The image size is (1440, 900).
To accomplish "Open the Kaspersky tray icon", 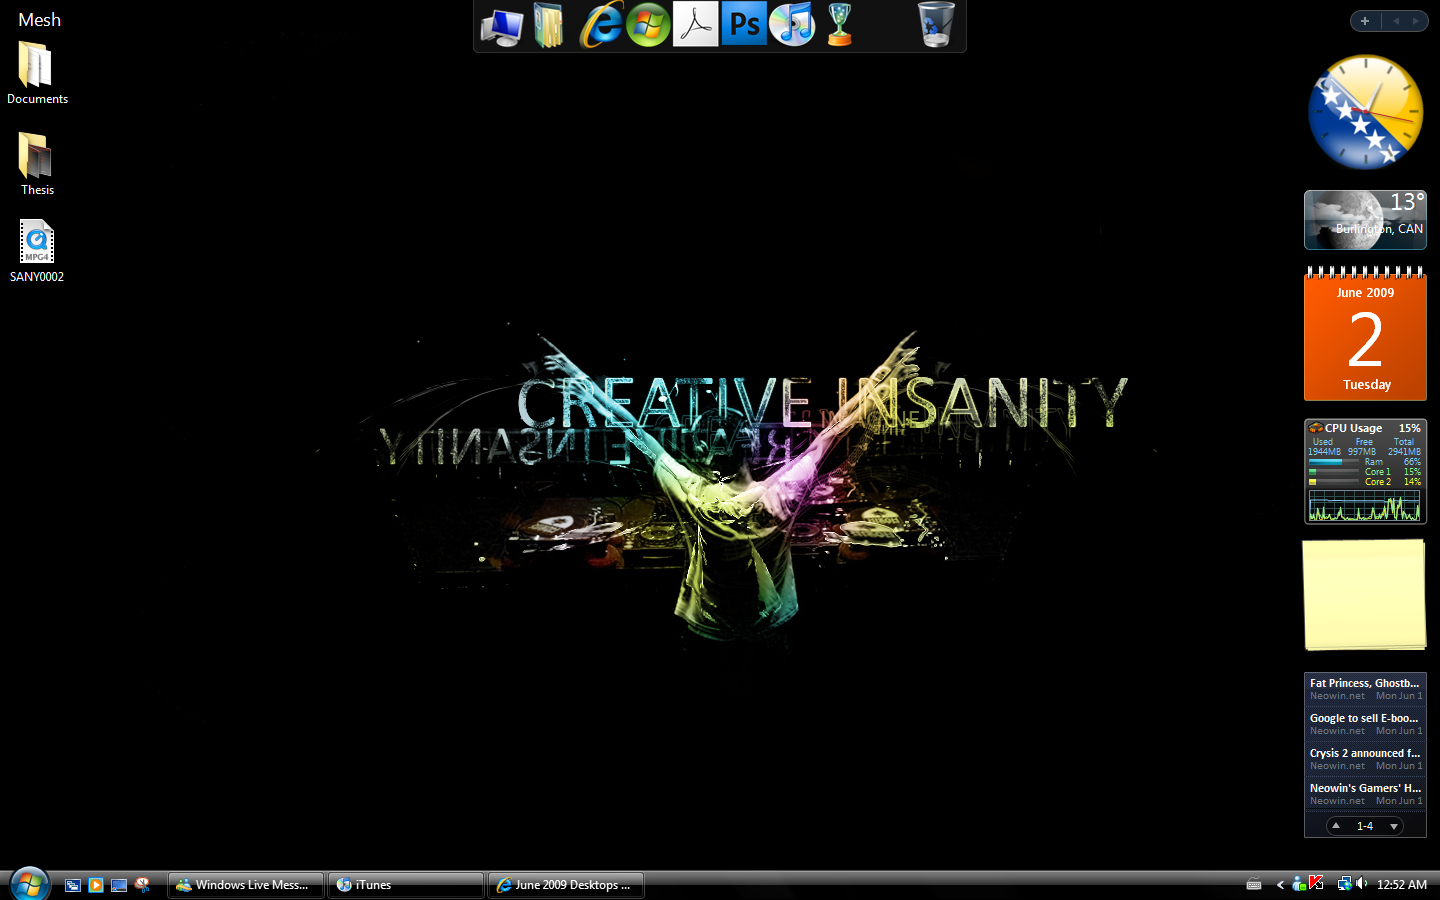I will [x=1316, y=883].
